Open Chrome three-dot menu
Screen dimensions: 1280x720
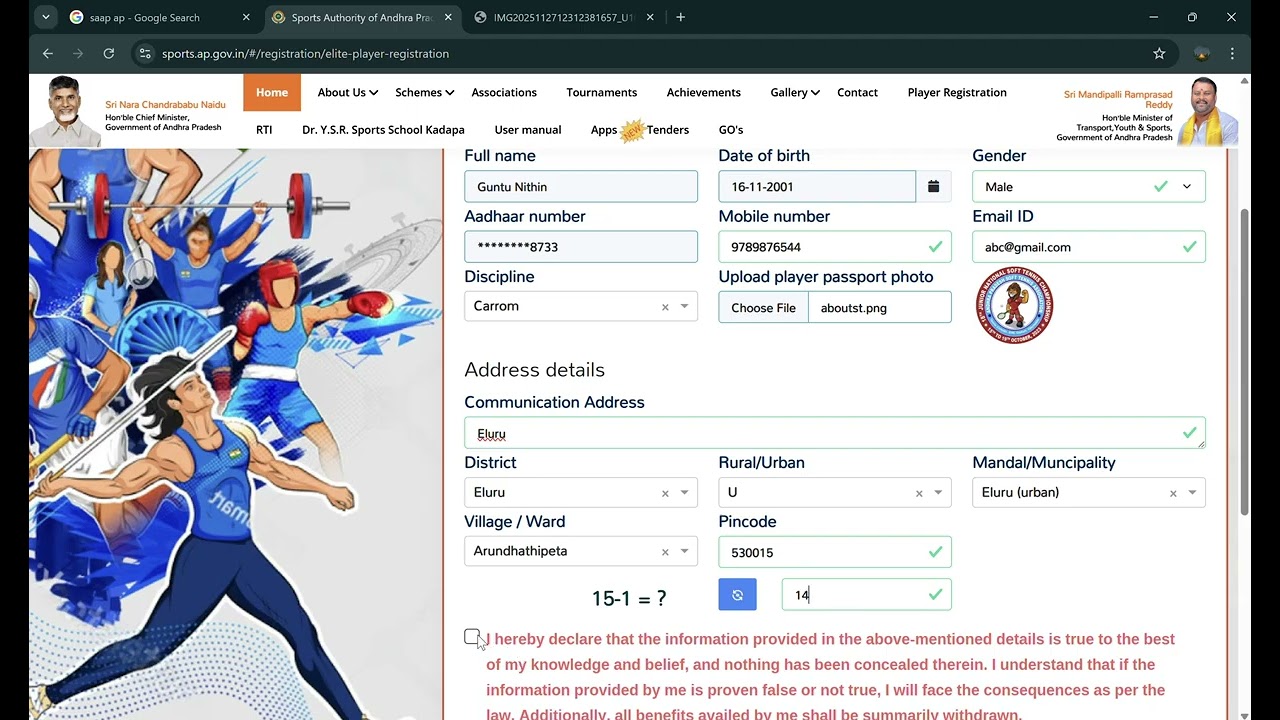coord(1232,53)
